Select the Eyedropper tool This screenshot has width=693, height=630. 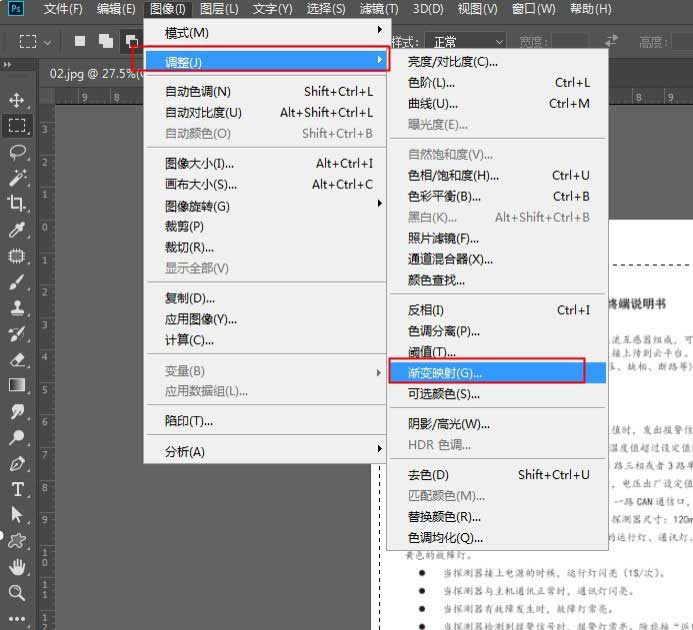coord(17,230)
